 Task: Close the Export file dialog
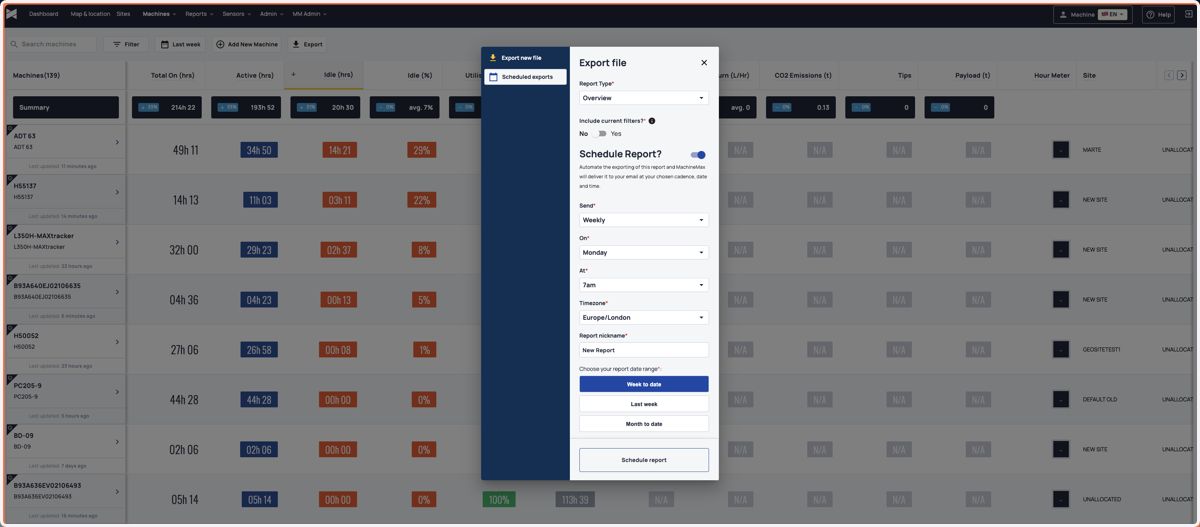click(704, 63)
